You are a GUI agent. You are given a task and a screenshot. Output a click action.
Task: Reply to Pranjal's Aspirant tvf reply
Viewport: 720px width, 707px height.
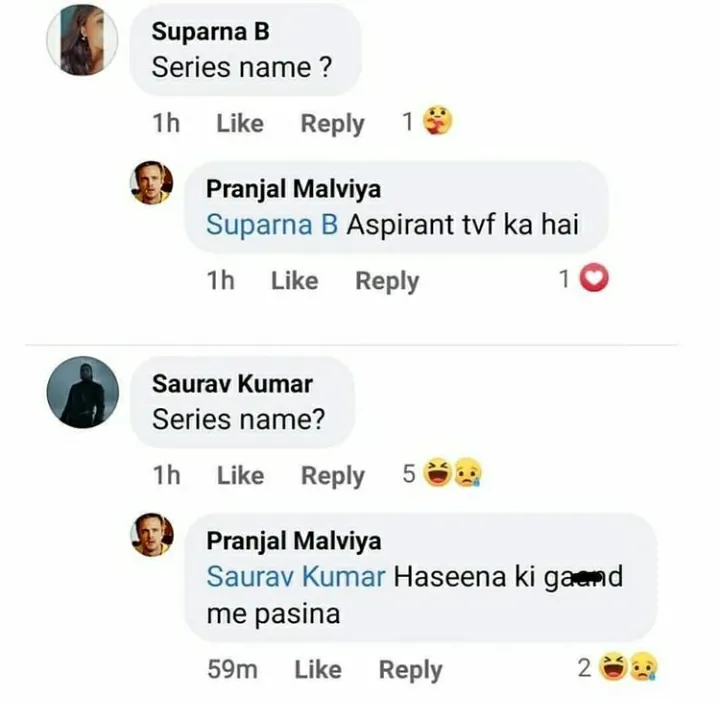(x=387, y=281)
